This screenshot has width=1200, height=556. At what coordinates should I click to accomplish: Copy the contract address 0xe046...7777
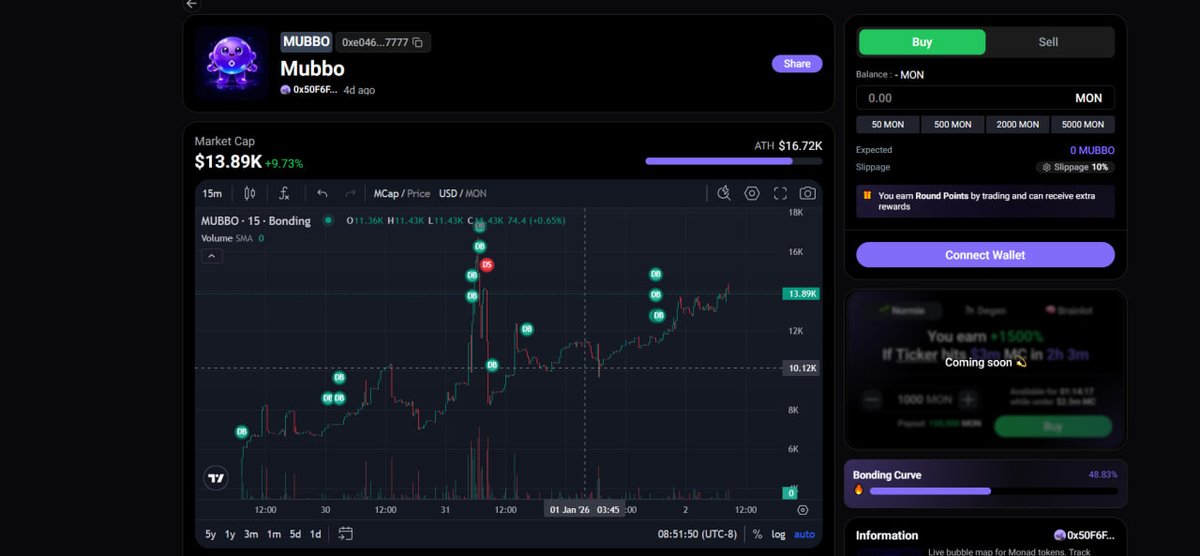pos(417,42)
